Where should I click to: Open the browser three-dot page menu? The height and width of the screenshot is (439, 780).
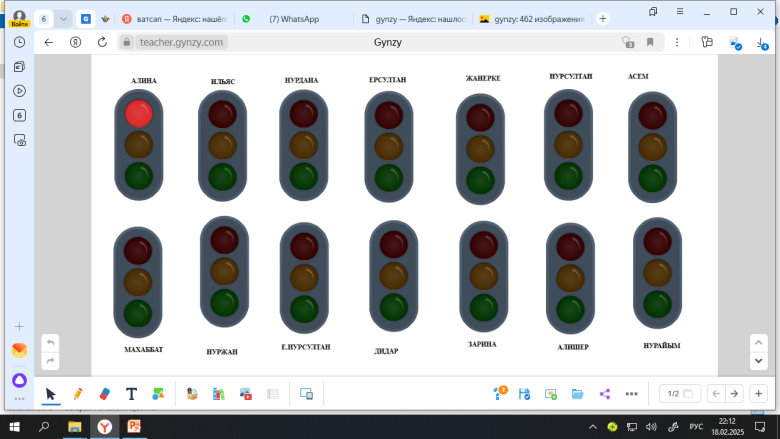coord(677,42)
